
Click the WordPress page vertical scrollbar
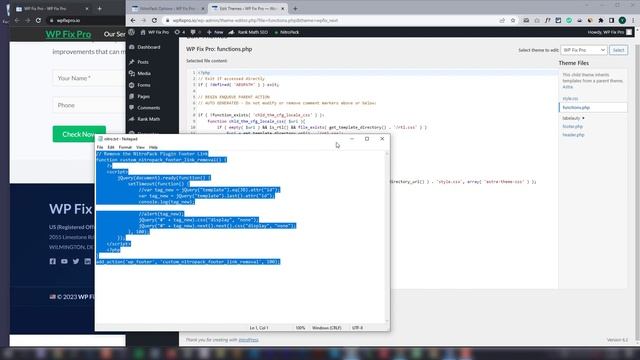(x=637, y=188)
